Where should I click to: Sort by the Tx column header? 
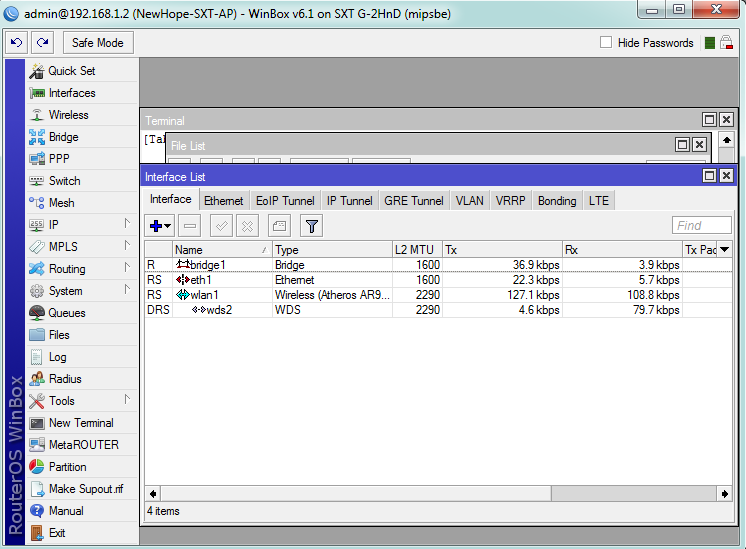[502, 249]
